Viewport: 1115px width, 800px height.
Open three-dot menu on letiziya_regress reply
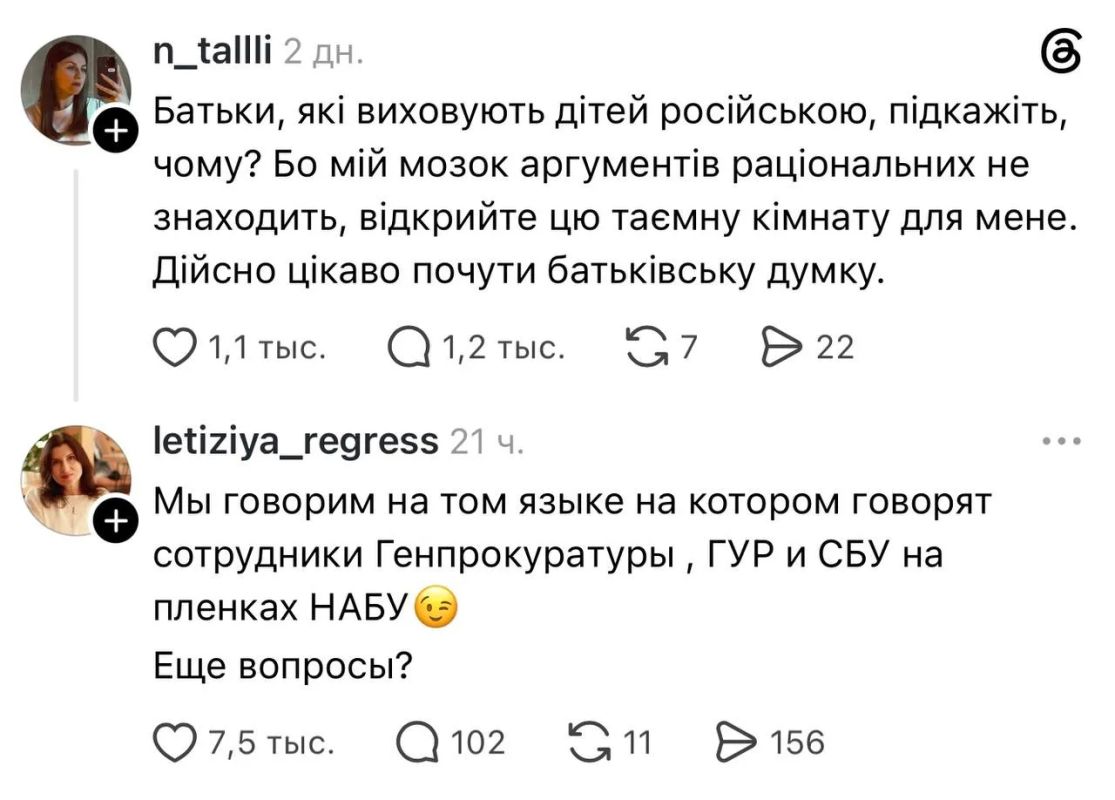pos(1062,442)
